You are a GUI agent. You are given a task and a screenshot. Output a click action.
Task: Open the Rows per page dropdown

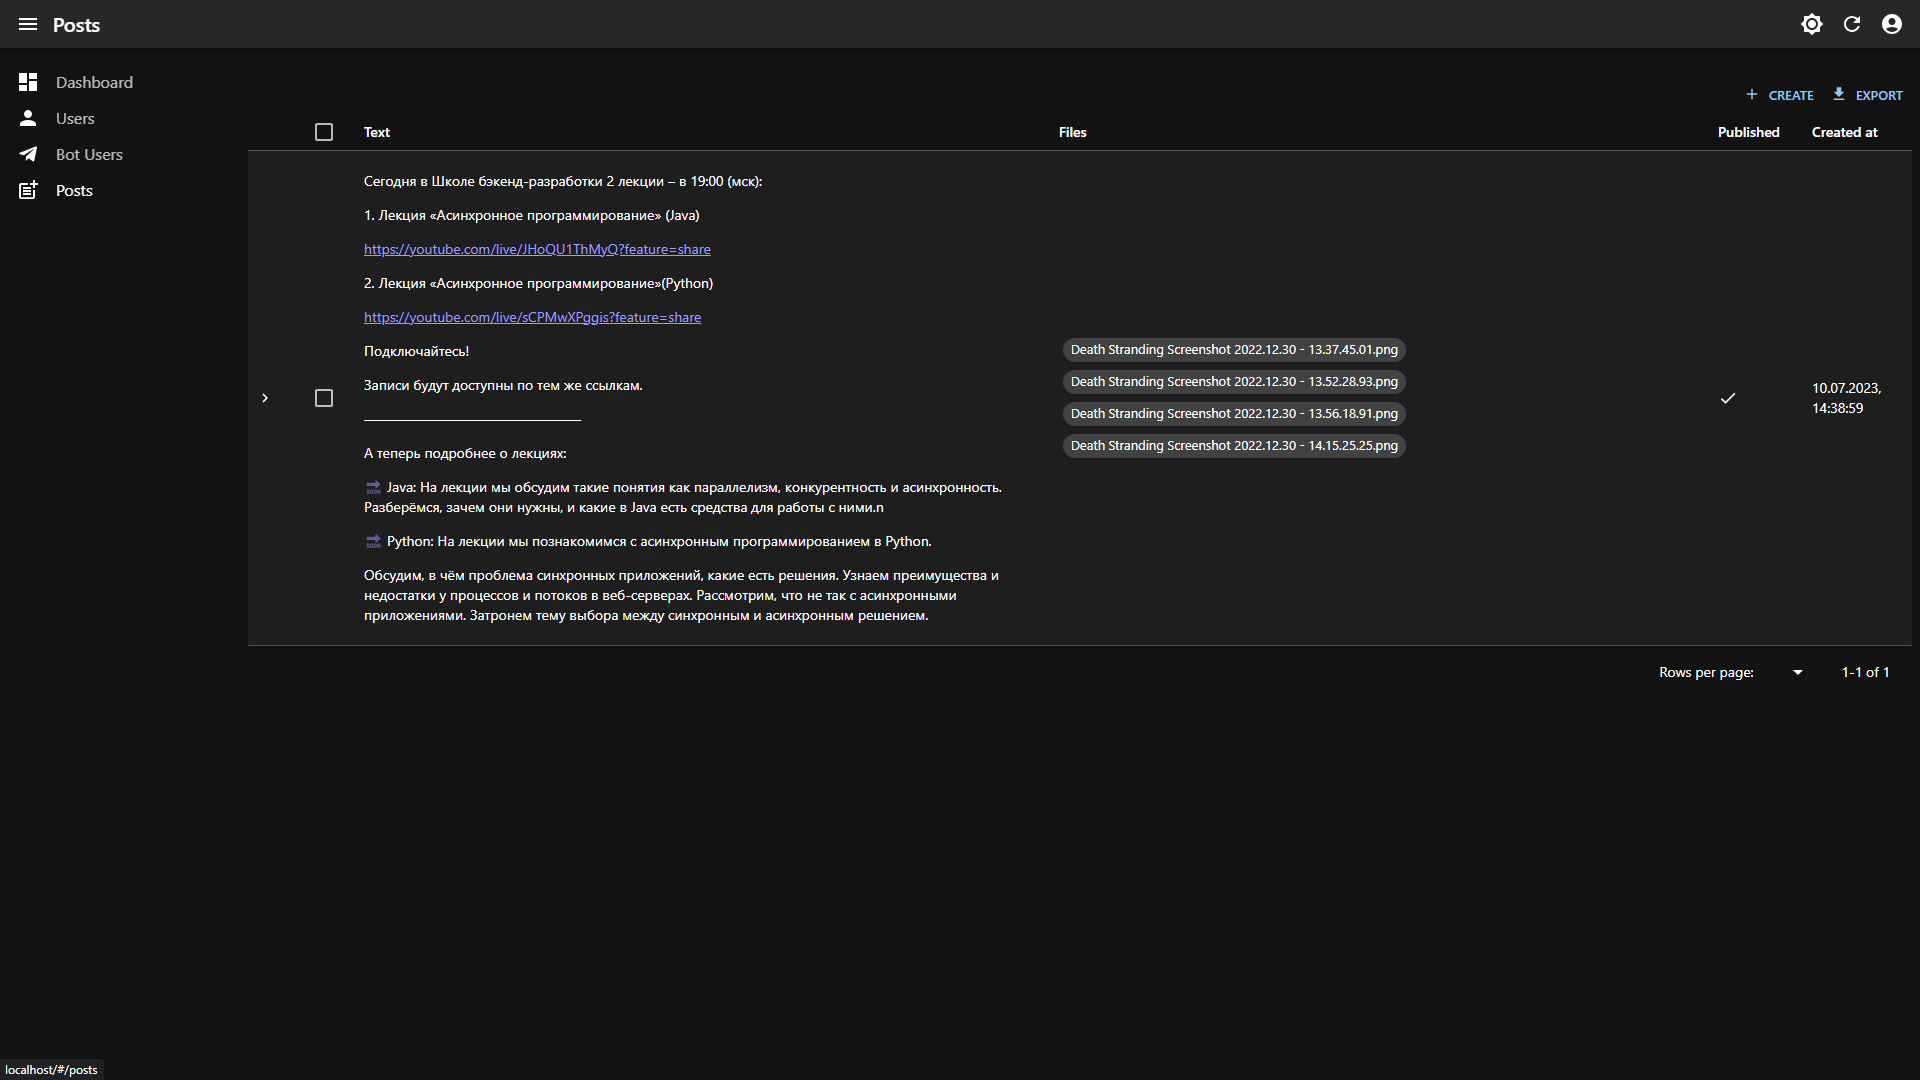[1797, 672]
